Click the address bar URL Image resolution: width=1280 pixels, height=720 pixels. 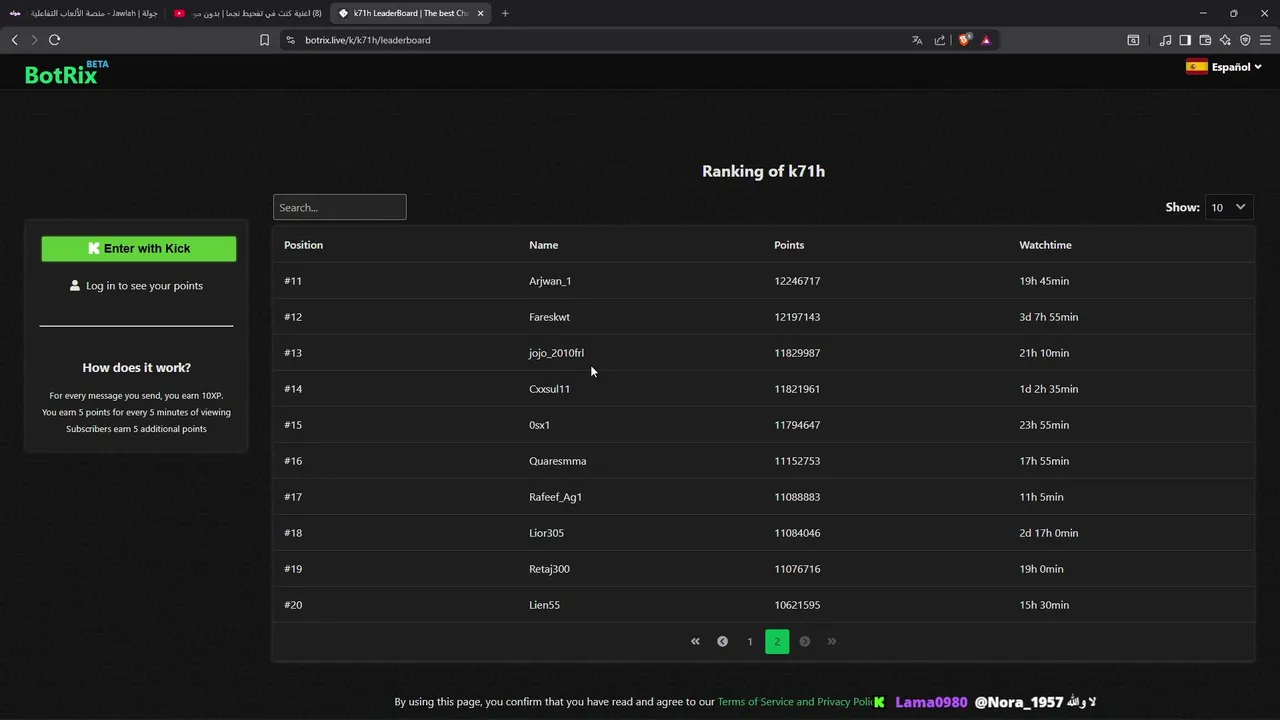tap(368, 40)
